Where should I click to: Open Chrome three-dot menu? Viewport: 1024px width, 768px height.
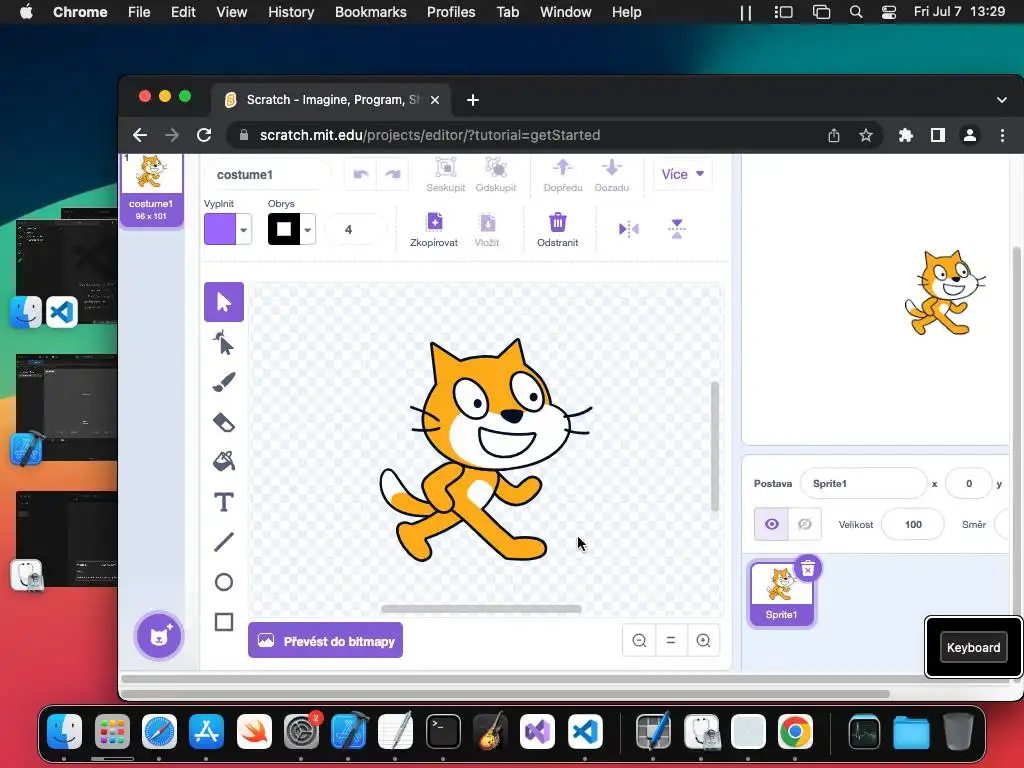[1002, 135]
